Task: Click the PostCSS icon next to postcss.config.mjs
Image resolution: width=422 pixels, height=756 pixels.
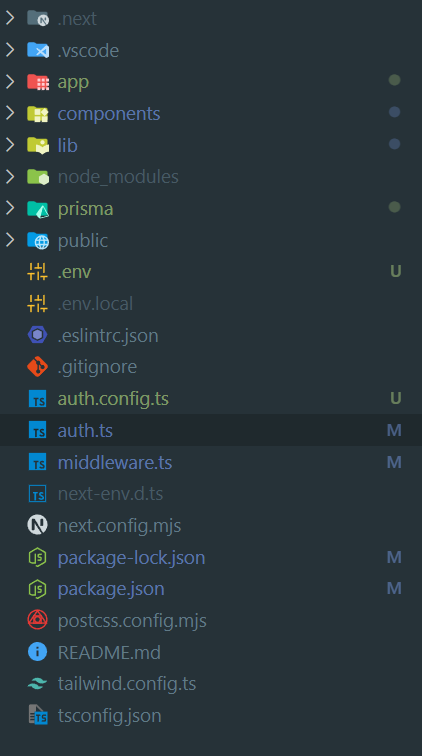Action: (38, 620)
